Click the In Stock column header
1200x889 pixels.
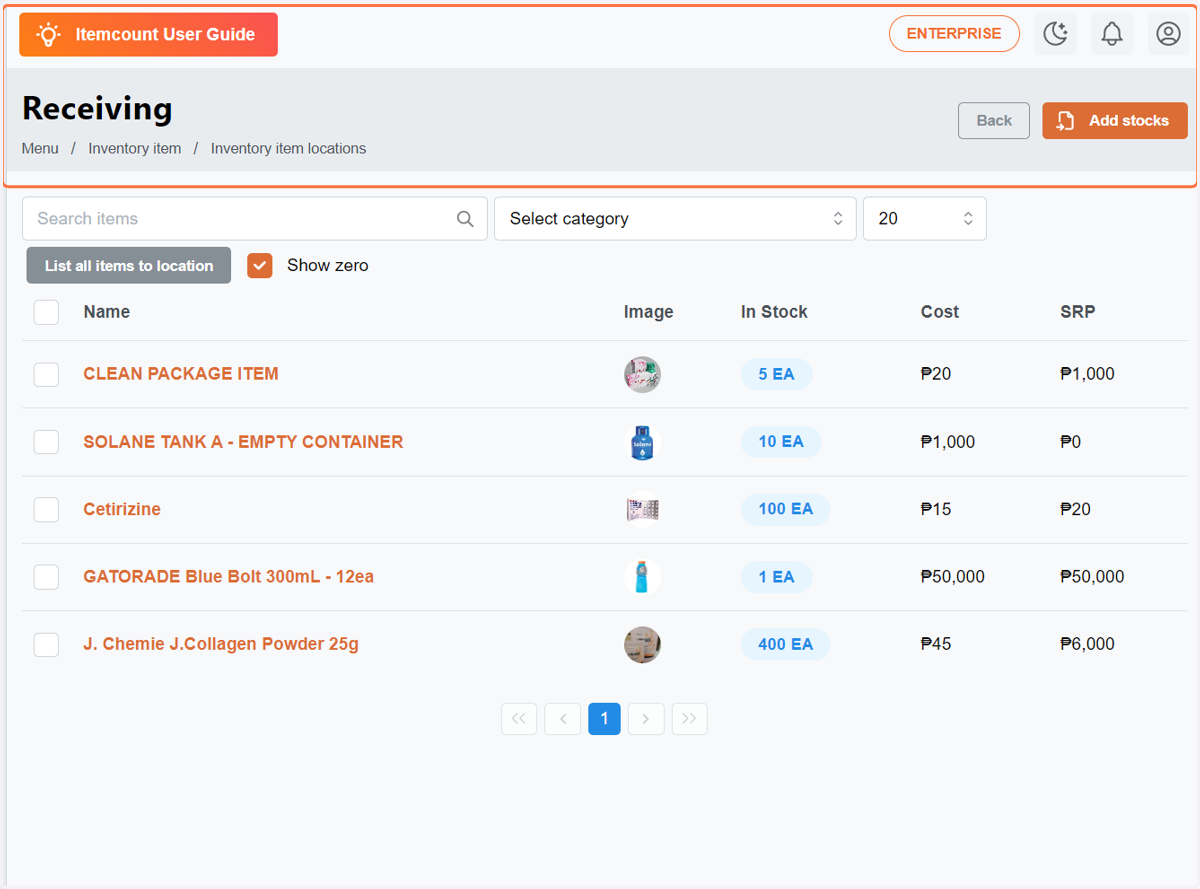[x=774, y=312]
